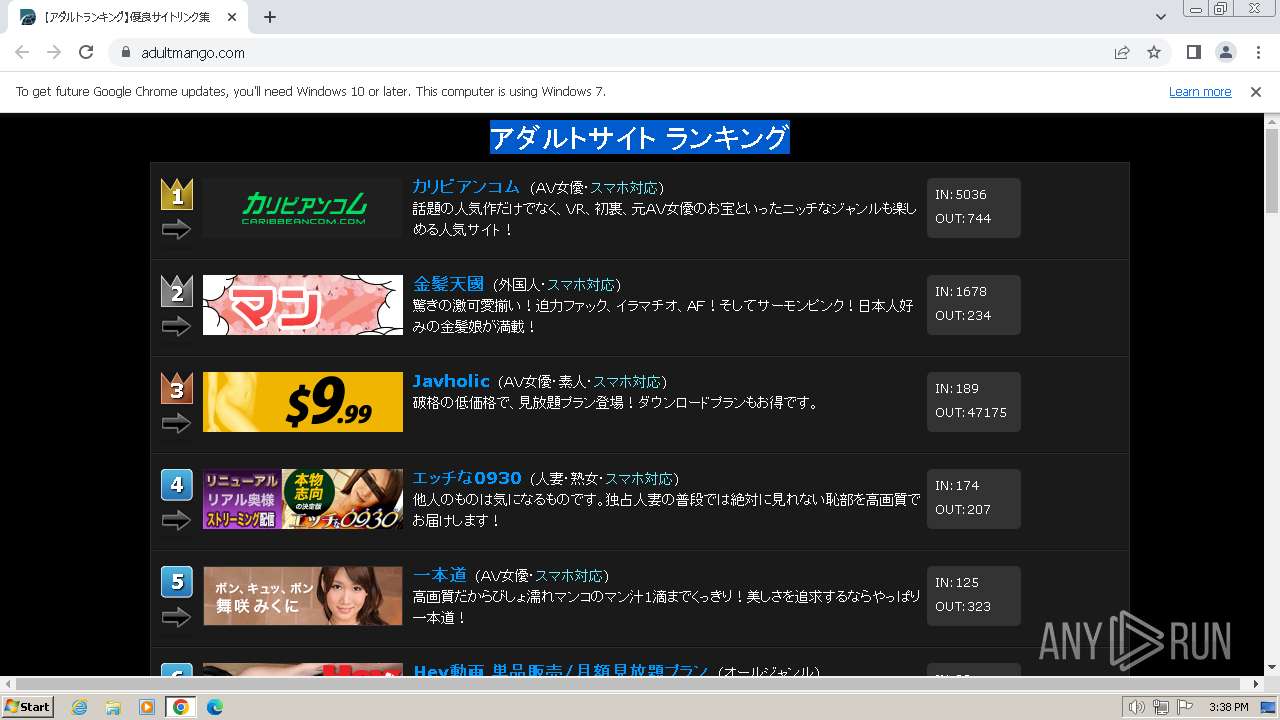Open the Javholic title link
This screenshot has width=1280, height=720.
(x=451, y=381)
